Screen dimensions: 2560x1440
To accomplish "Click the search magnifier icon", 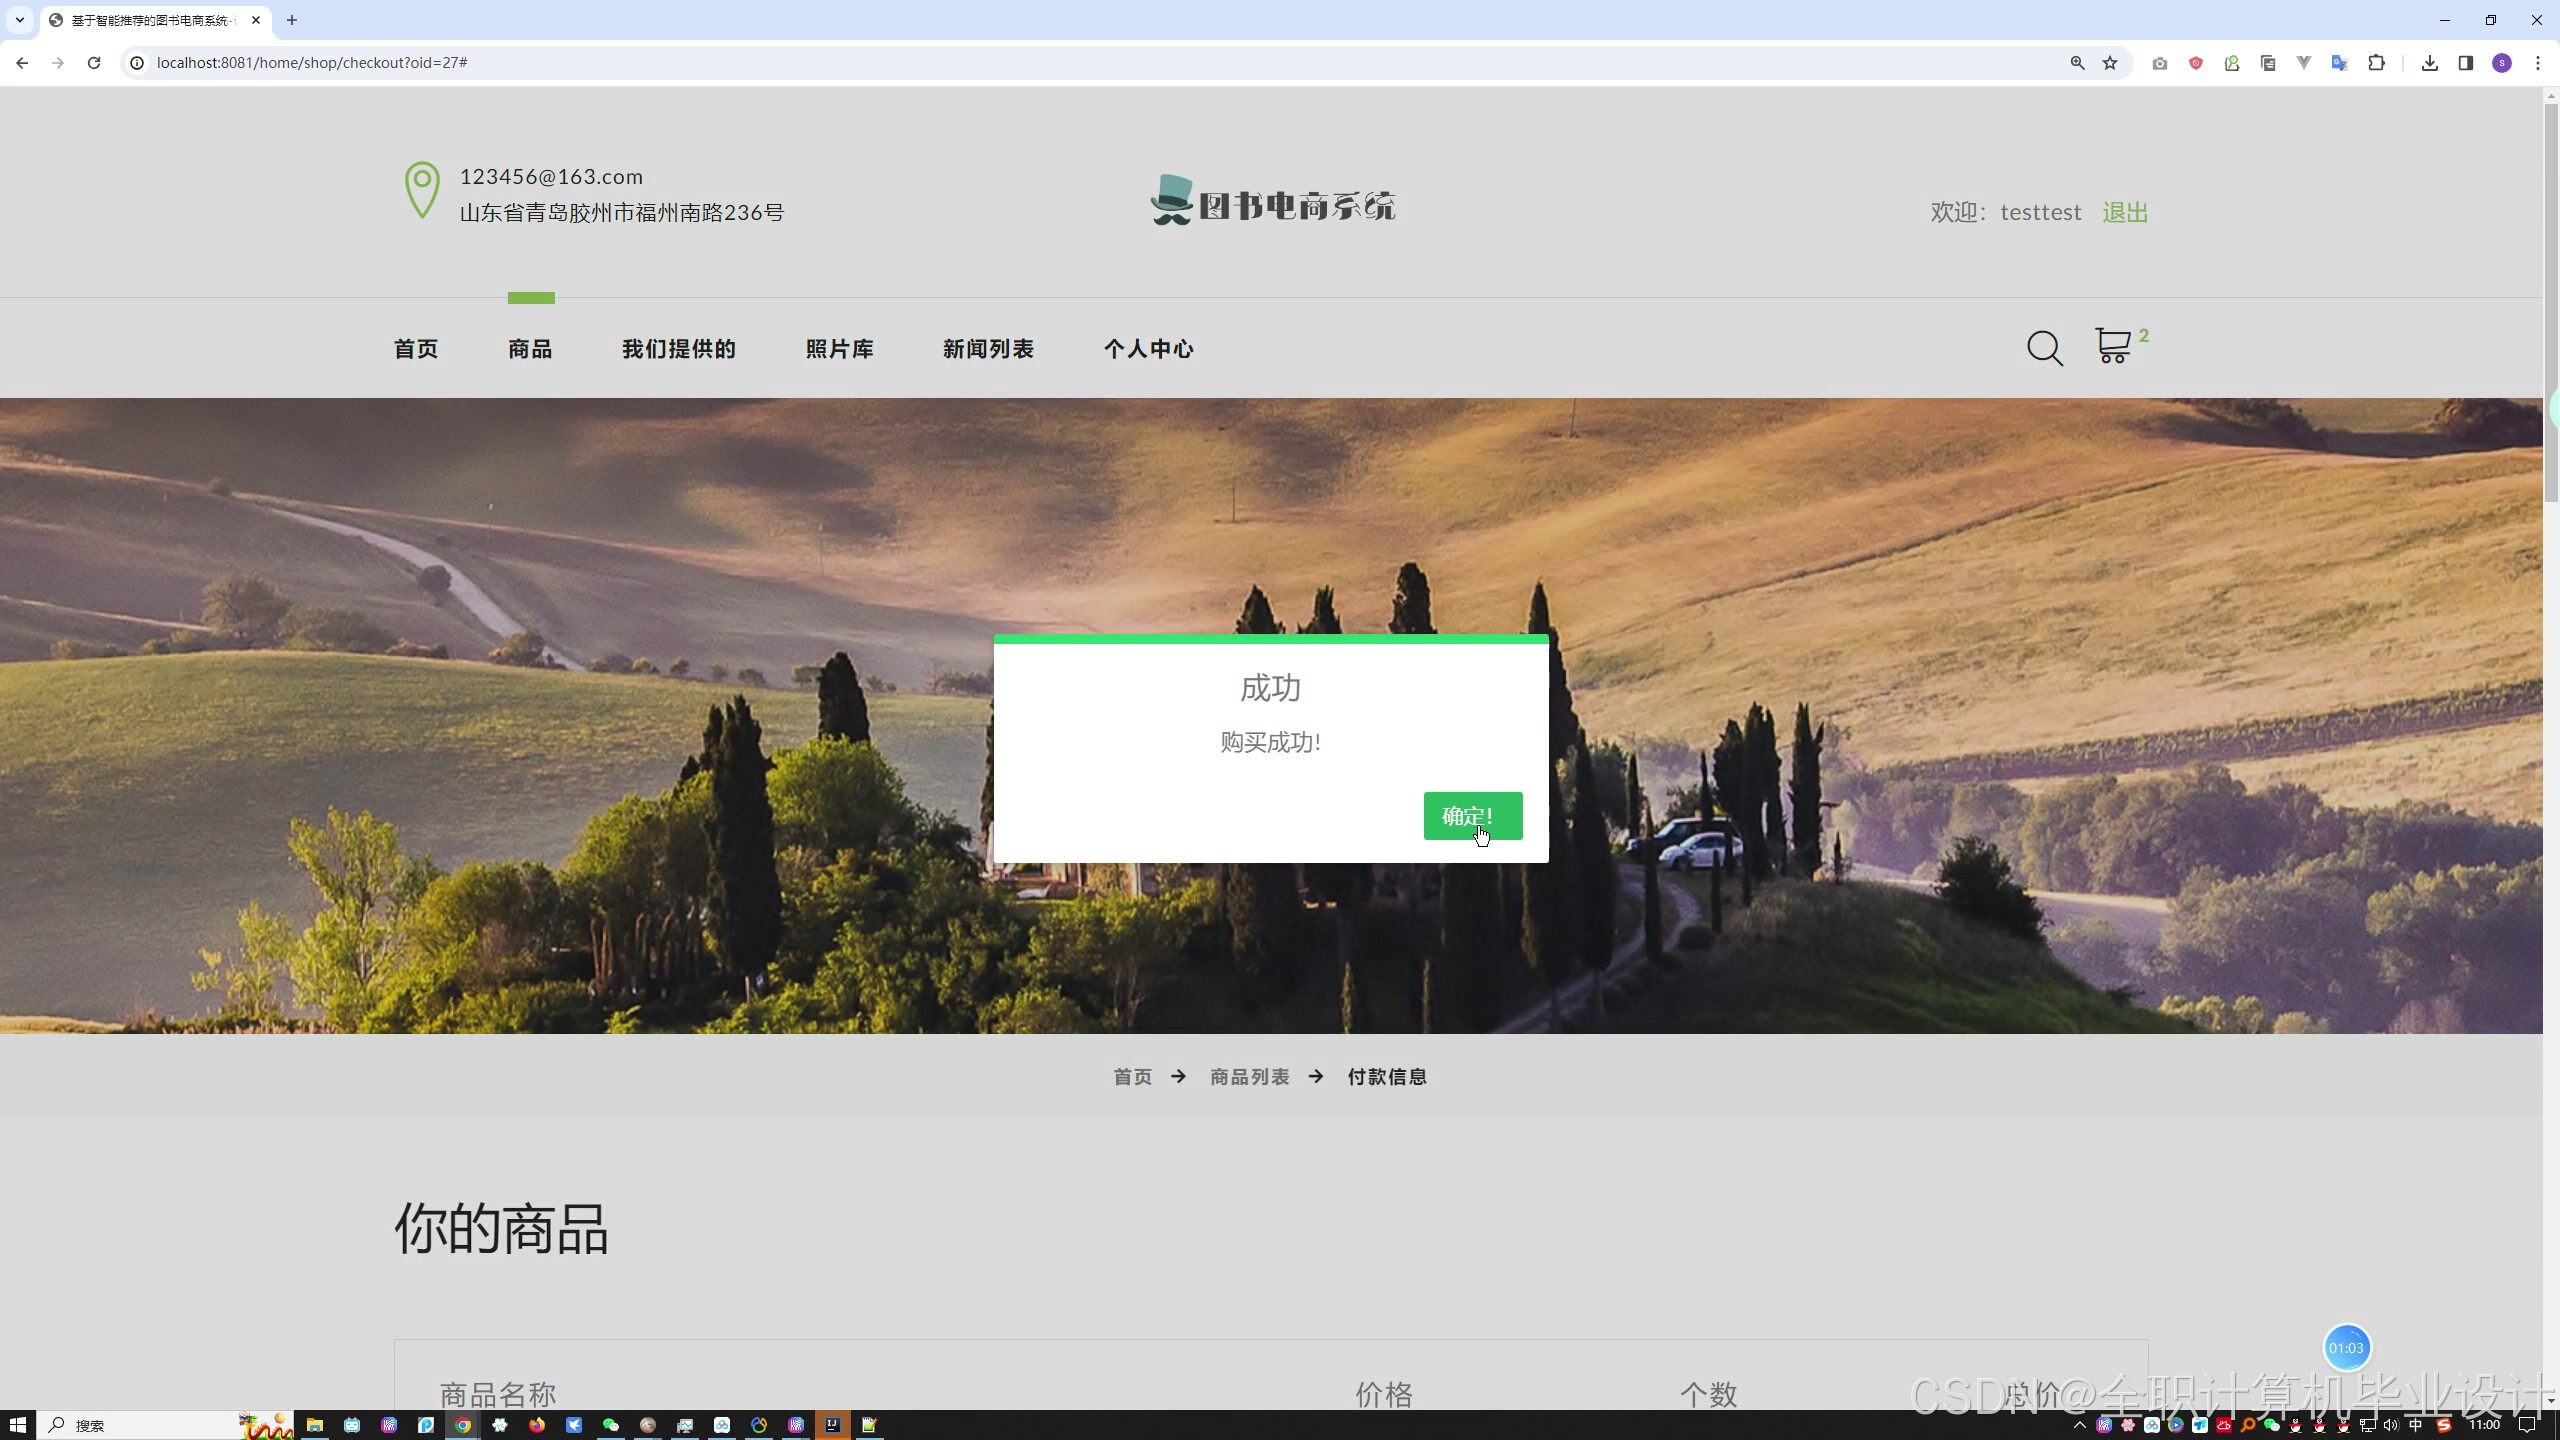I will (x=2044, y=348).
